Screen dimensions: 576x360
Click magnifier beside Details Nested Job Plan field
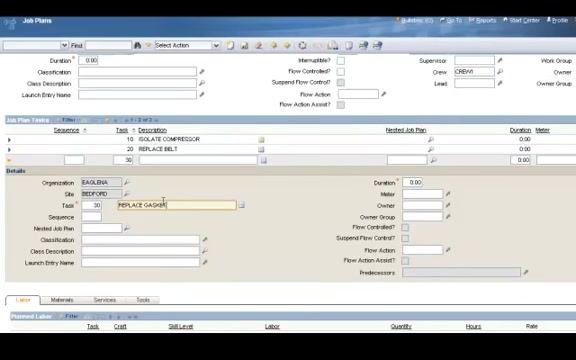pyautogui.click(x=127, y=228)
